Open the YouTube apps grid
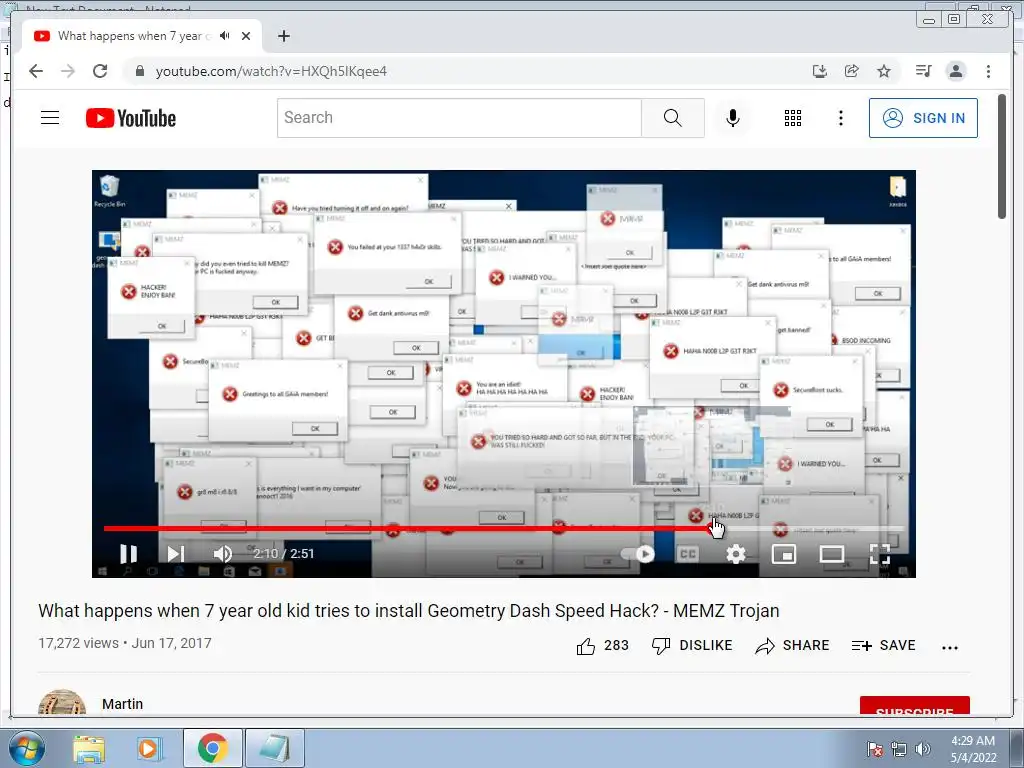This screenshot has width=1024, height=768. click(793, 118)
